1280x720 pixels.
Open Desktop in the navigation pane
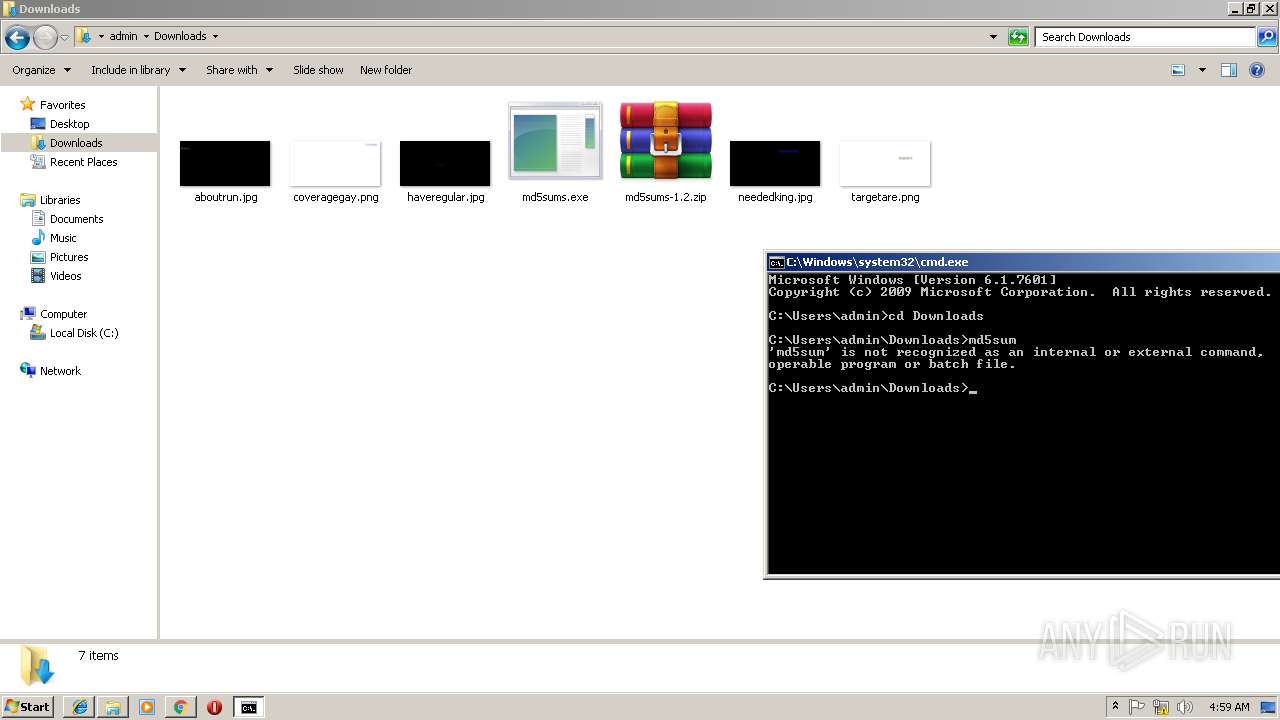(x=69, y=124)
